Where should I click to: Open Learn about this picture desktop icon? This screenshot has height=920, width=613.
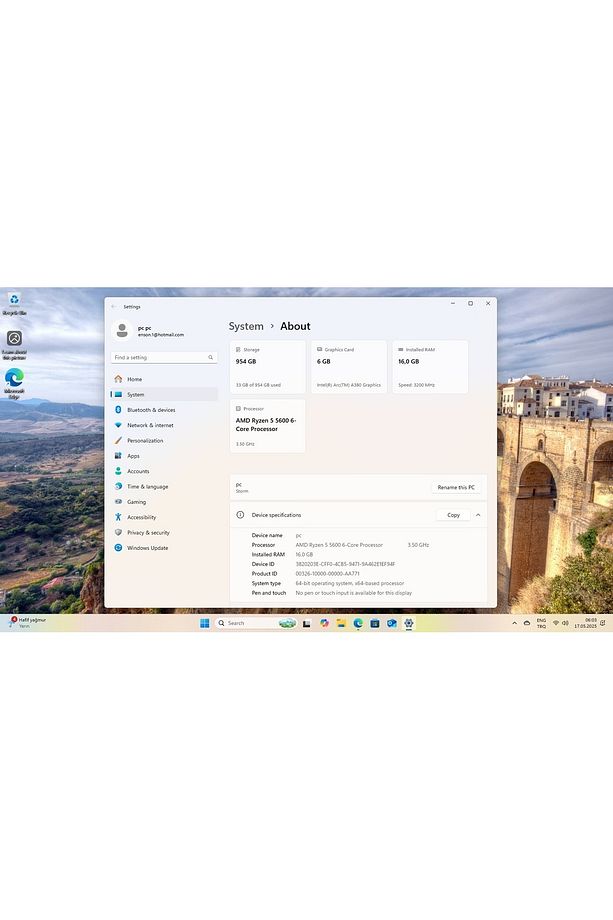coord(14,344)
